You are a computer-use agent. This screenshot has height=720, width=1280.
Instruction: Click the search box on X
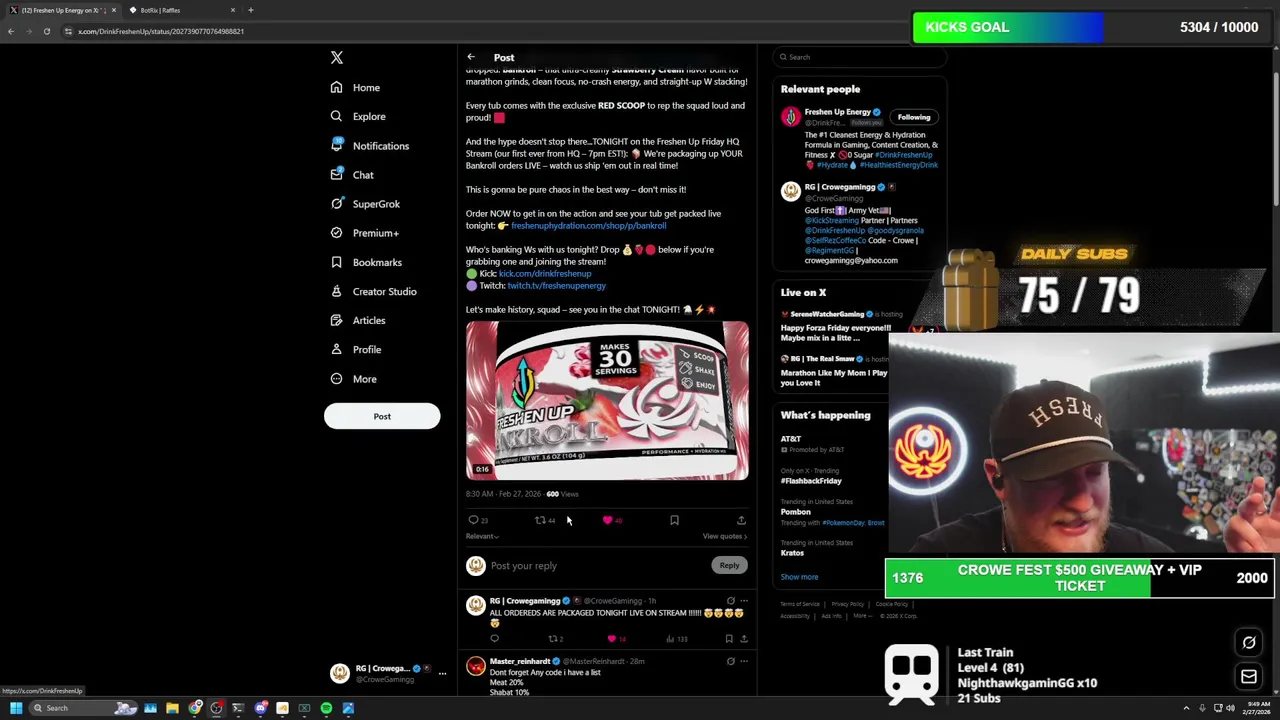point(859,57)
